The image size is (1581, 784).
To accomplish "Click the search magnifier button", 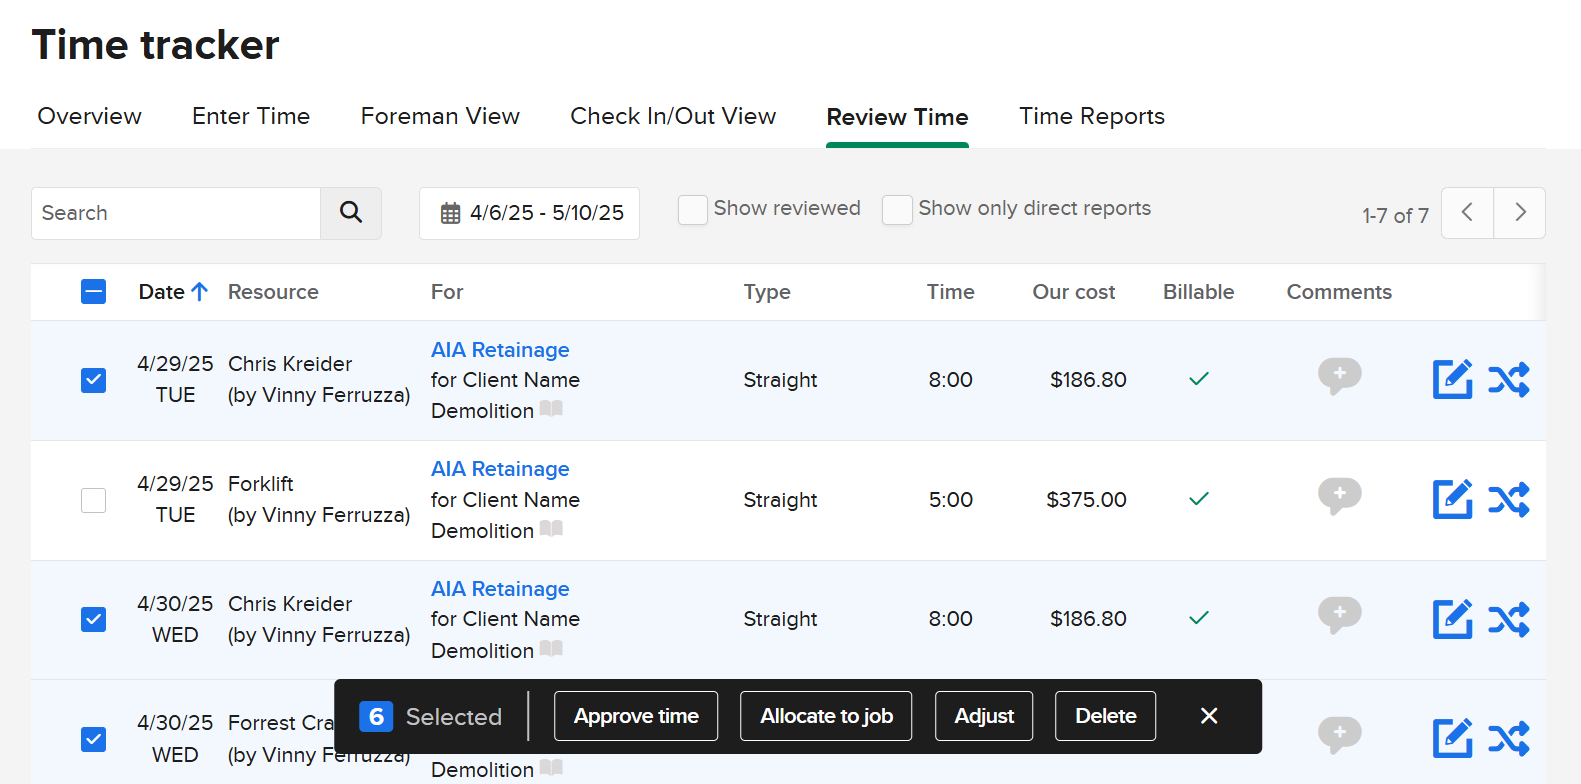I will click(x=351, y=213).
